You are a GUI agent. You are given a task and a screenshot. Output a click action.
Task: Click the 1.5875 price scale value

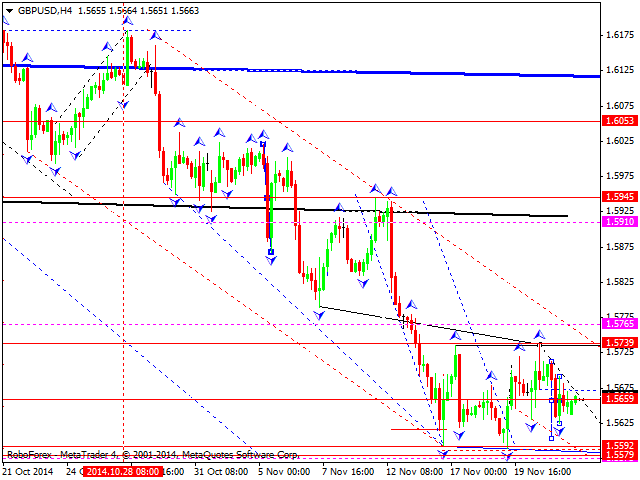click(x=620, y=246)
